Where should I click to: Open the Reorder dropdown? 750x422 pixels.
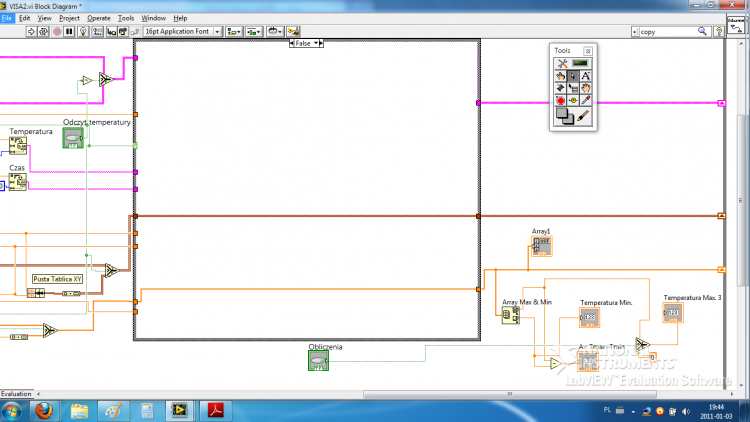275,32
